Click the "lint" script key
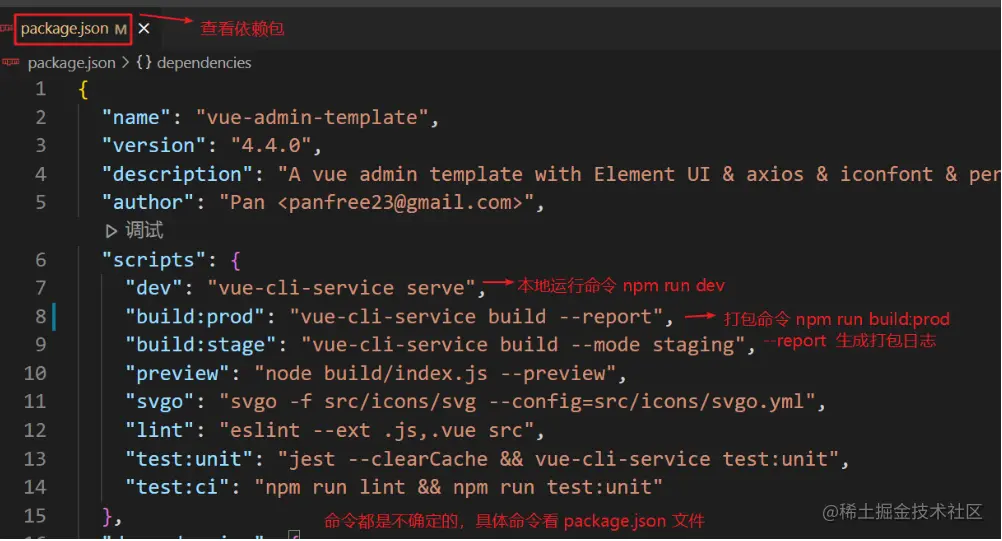This screenshot has height=541, width=1002. point(159,431)
